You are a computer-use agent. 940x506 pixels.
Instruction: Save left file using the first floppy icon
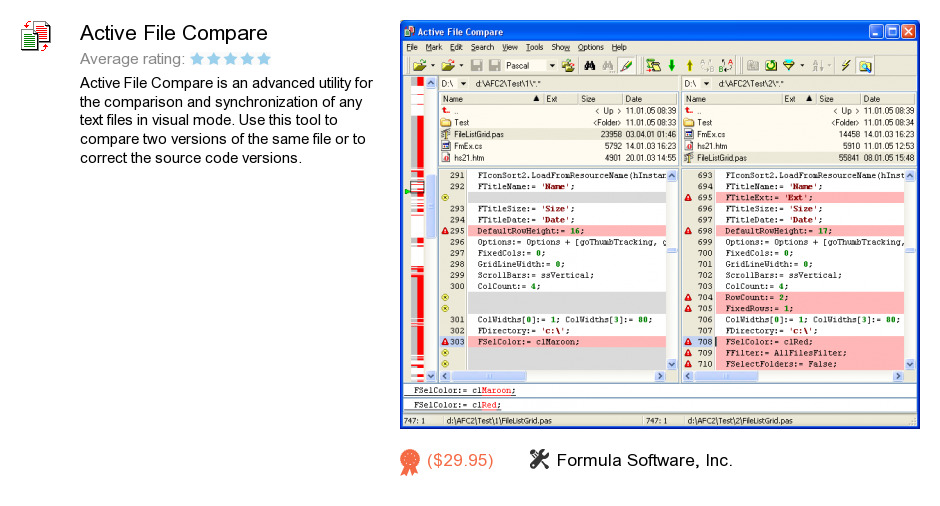point(477,65)
